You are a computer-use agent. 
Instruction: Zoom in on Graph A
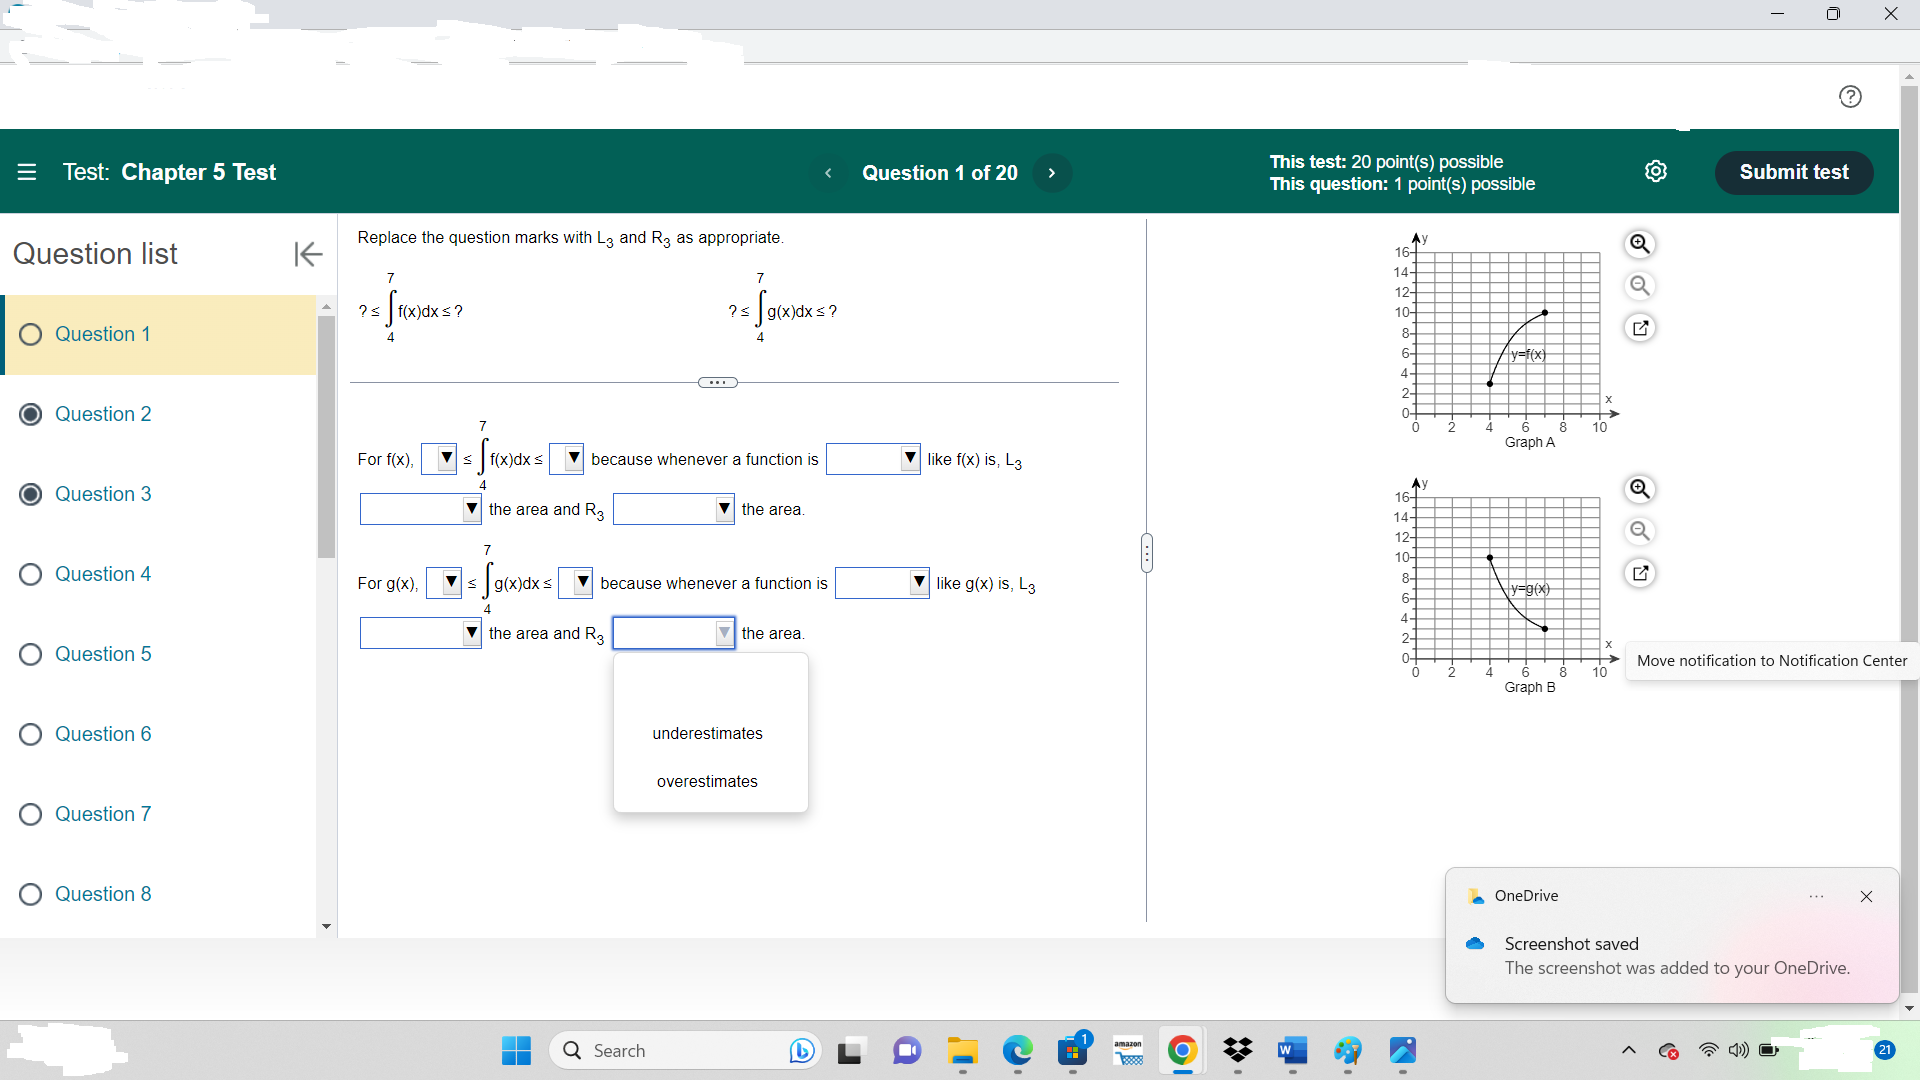(1640, 244)
